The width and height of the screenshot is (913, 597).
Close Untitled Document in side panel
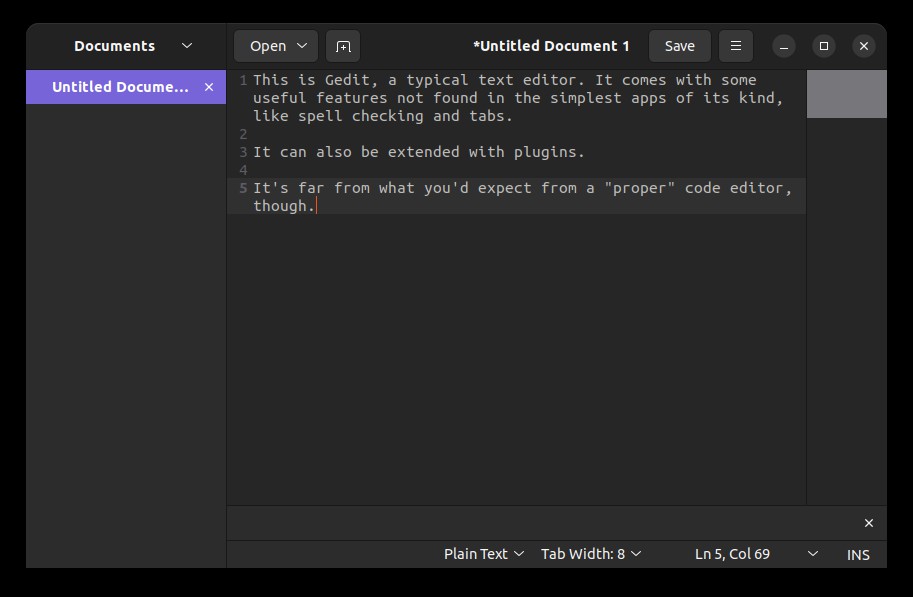(209, 87)
